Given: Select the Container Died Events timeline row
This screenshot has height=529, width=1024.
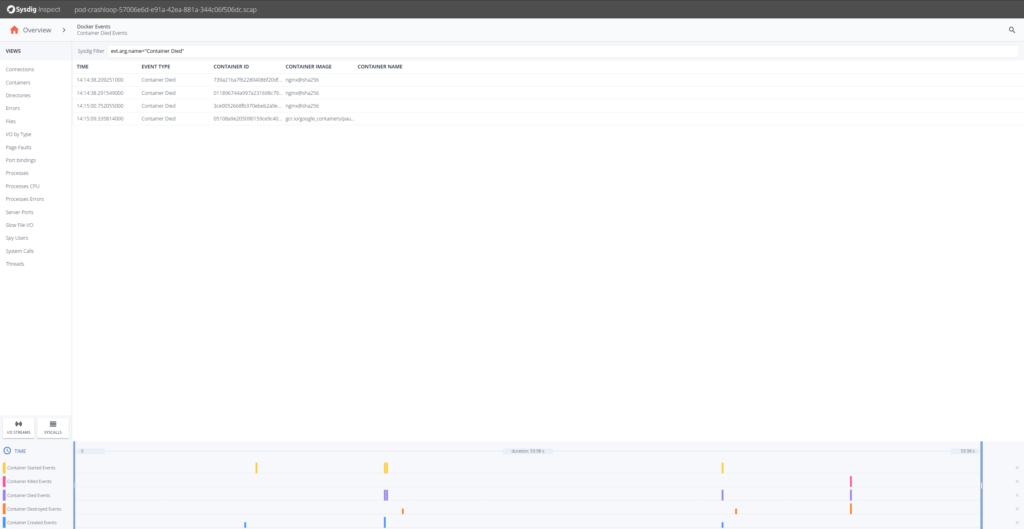Looking at the screenshot, I should (28, 495).
